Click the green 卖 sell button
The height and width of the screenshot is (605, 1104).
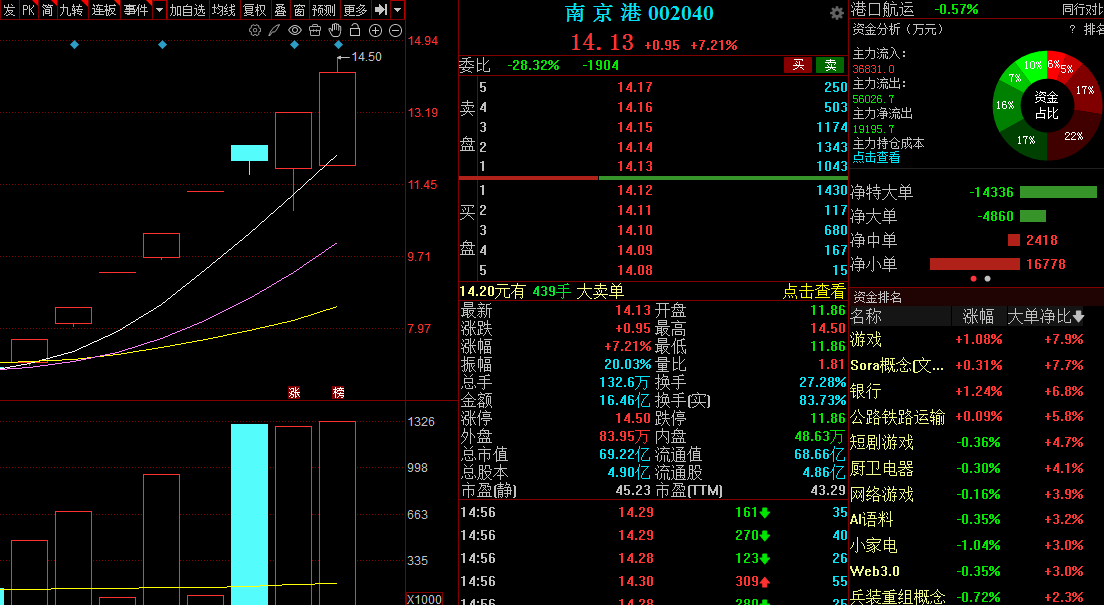point(830,65)
